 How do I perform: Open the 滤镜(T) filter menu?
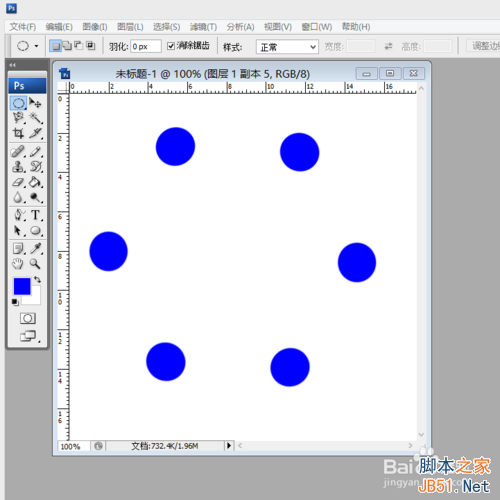pos(203,27)
